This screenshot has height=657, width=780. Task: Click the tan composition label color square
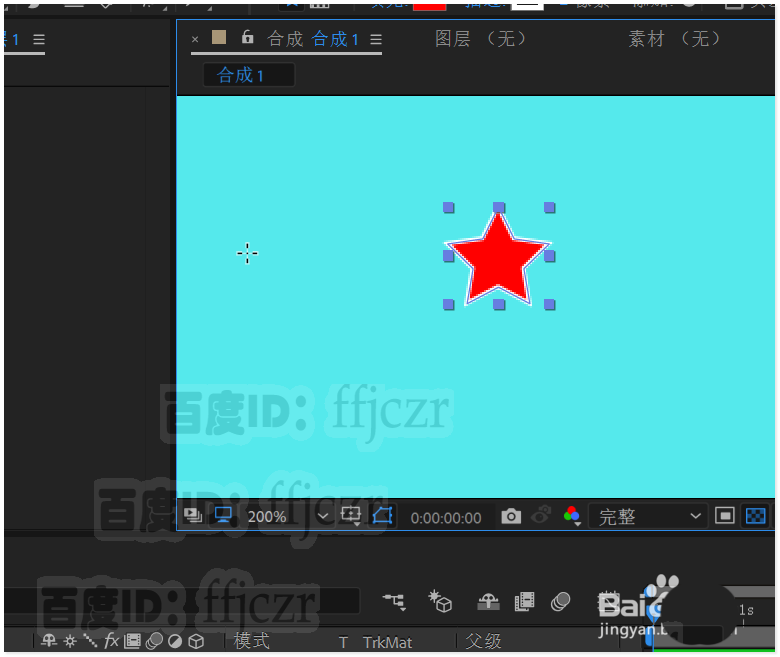219,37
